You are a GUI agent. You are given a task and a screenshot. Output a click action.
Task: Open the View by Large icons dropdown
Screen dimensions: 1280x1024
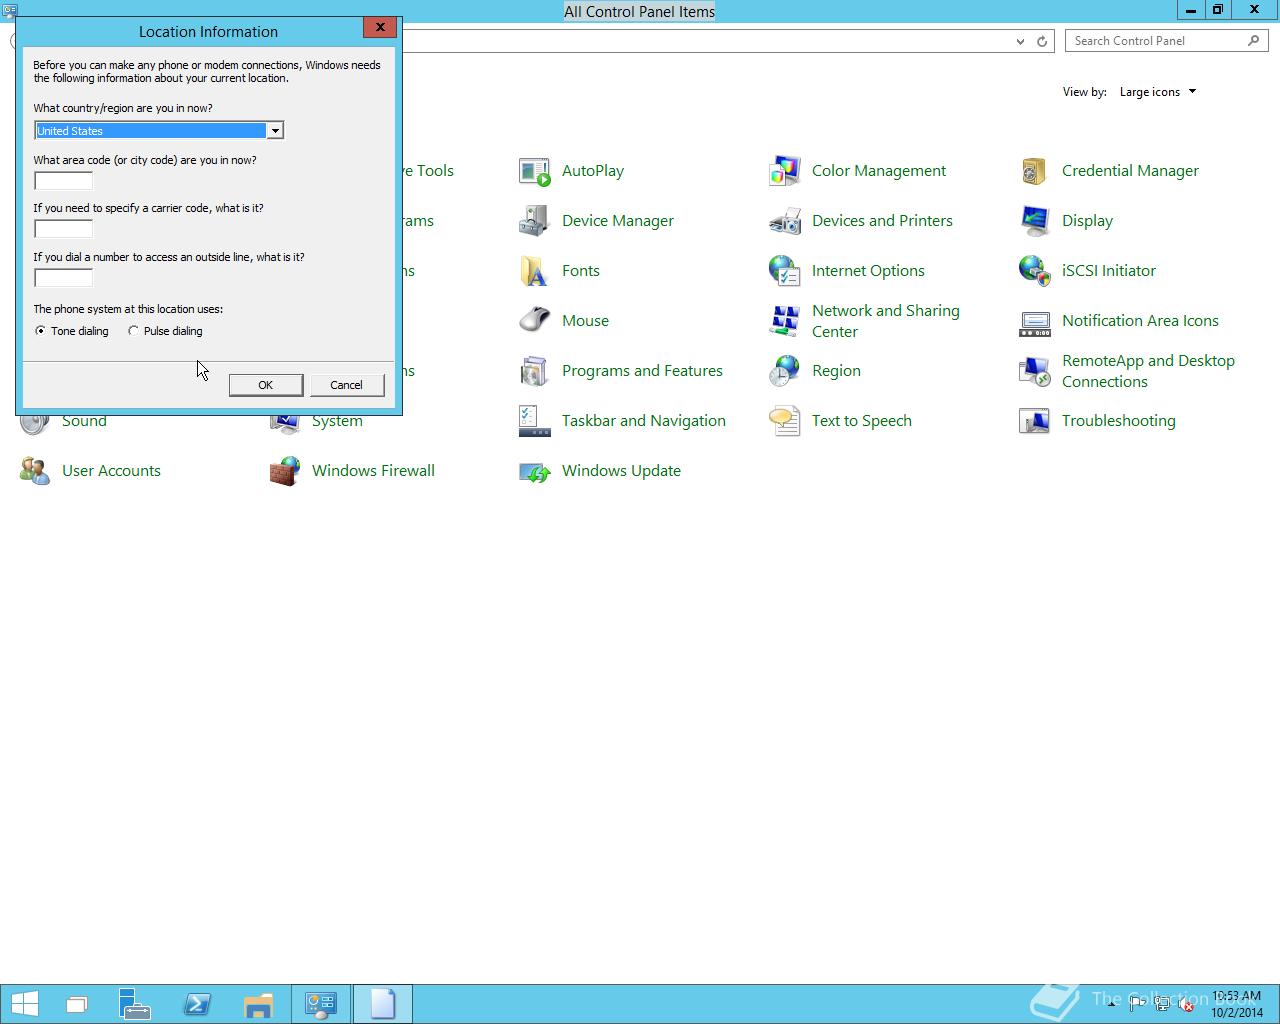point(1158,92)
